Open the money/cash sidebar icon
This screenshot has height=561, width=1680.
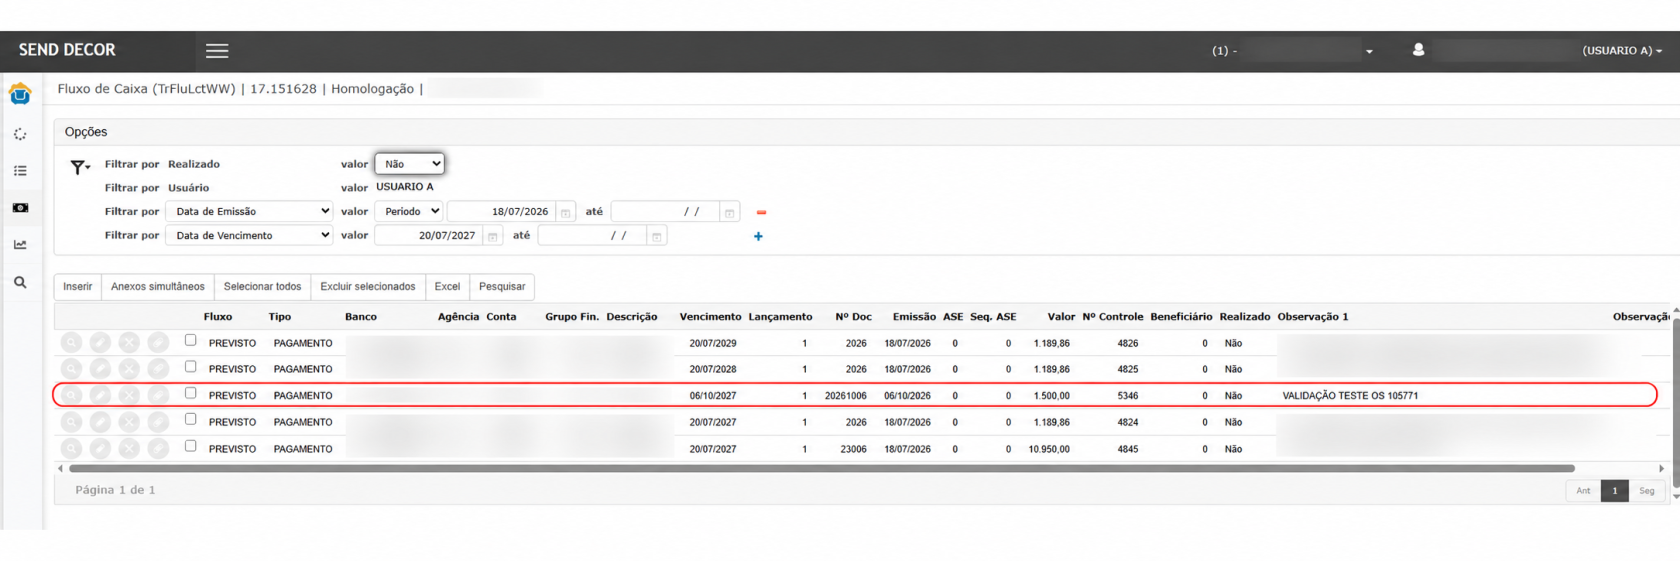tap(20, 208)
